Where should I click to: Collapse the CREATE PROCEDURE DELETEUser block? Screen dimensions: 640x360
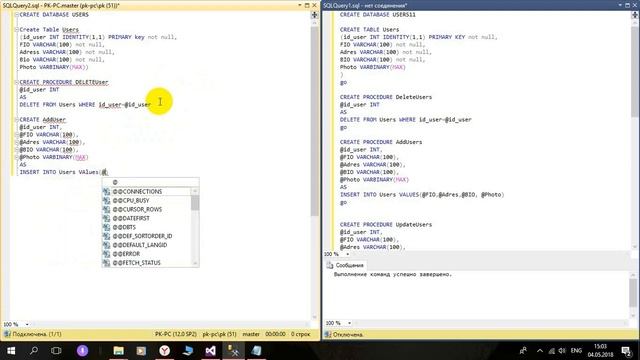pyautogui.click(x=17, y=82)
